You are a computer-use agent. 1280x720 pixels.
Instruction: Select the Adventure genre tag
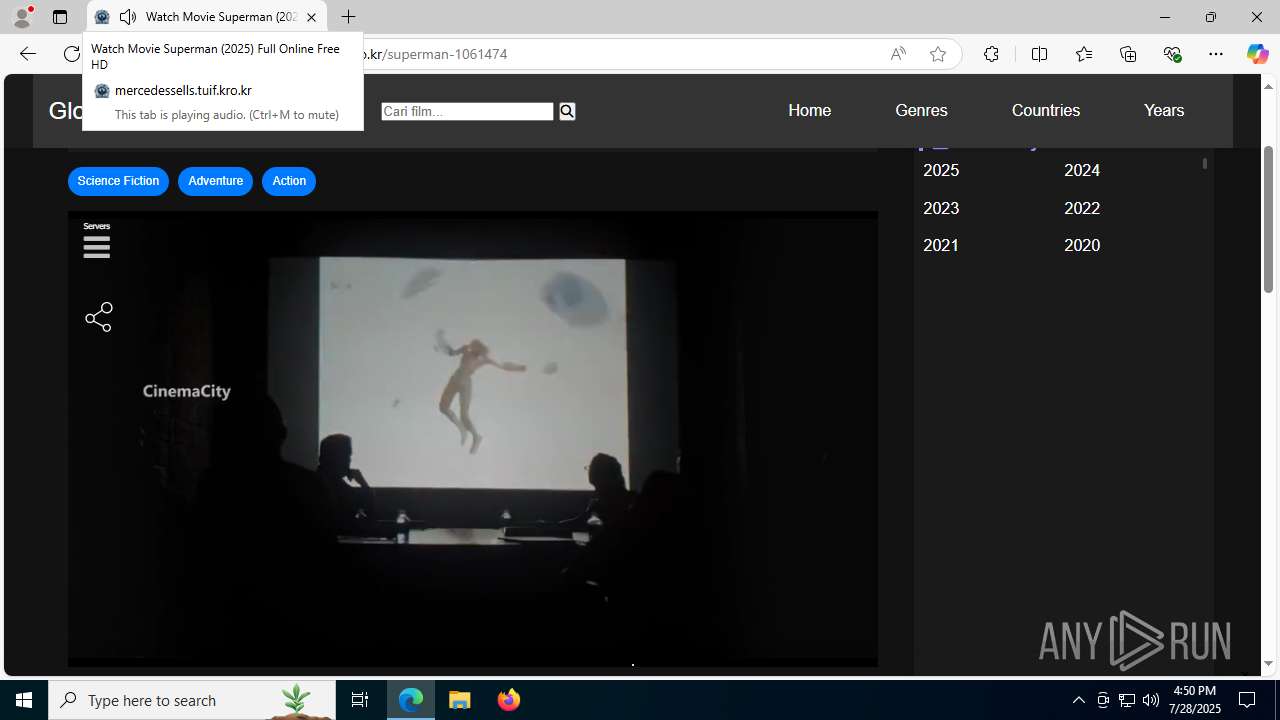pos(215,181)
